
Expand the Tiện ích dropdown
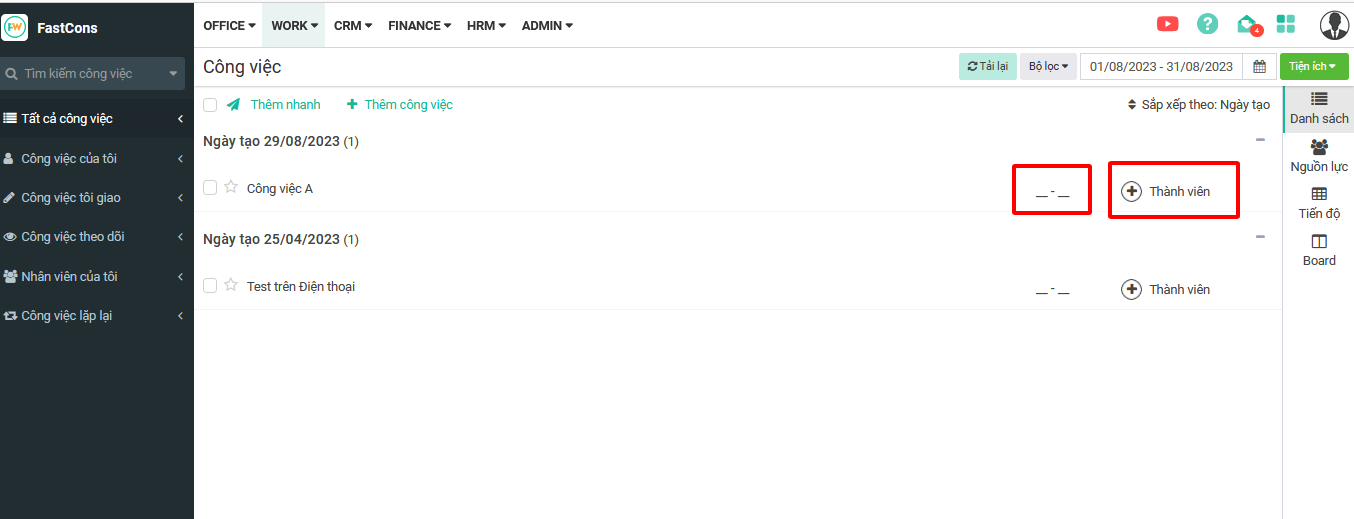1313,67
